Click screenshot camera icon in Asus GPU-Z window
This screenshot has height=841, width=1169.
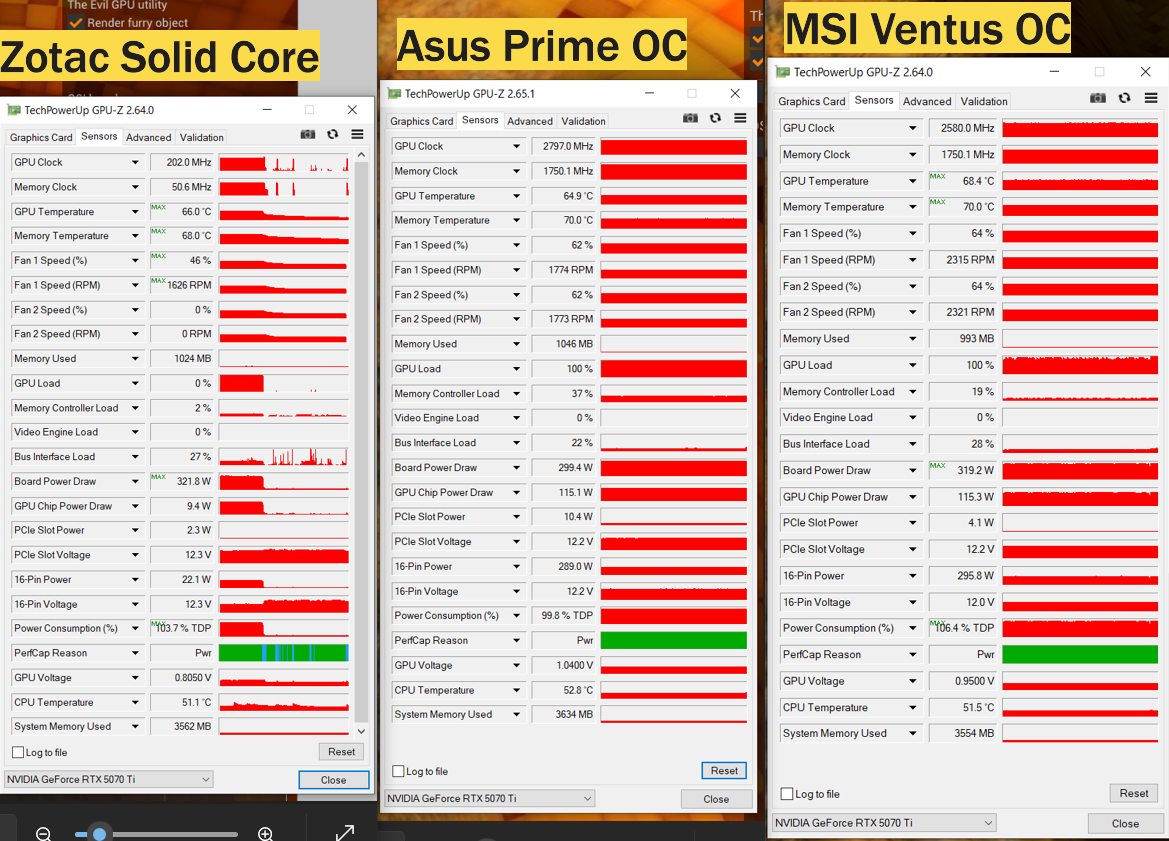[690, 118]
